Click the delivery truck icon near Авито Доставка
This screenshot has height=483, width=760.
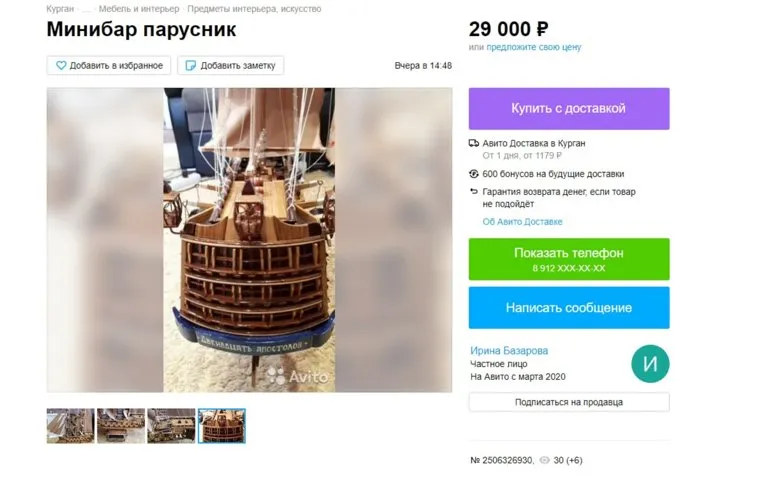[x=474, y=143]
